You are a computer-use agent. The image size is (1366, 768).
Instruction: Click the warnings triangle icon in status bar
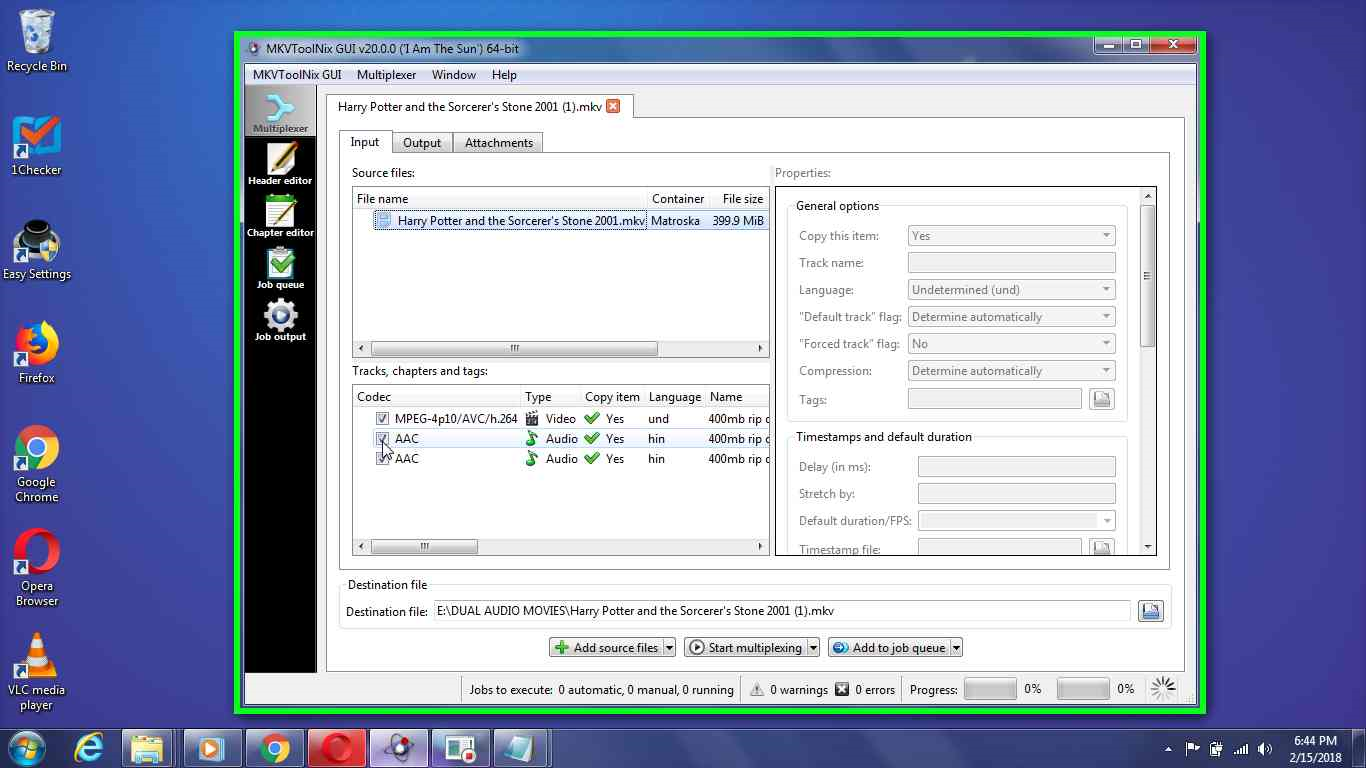point(757,689)
